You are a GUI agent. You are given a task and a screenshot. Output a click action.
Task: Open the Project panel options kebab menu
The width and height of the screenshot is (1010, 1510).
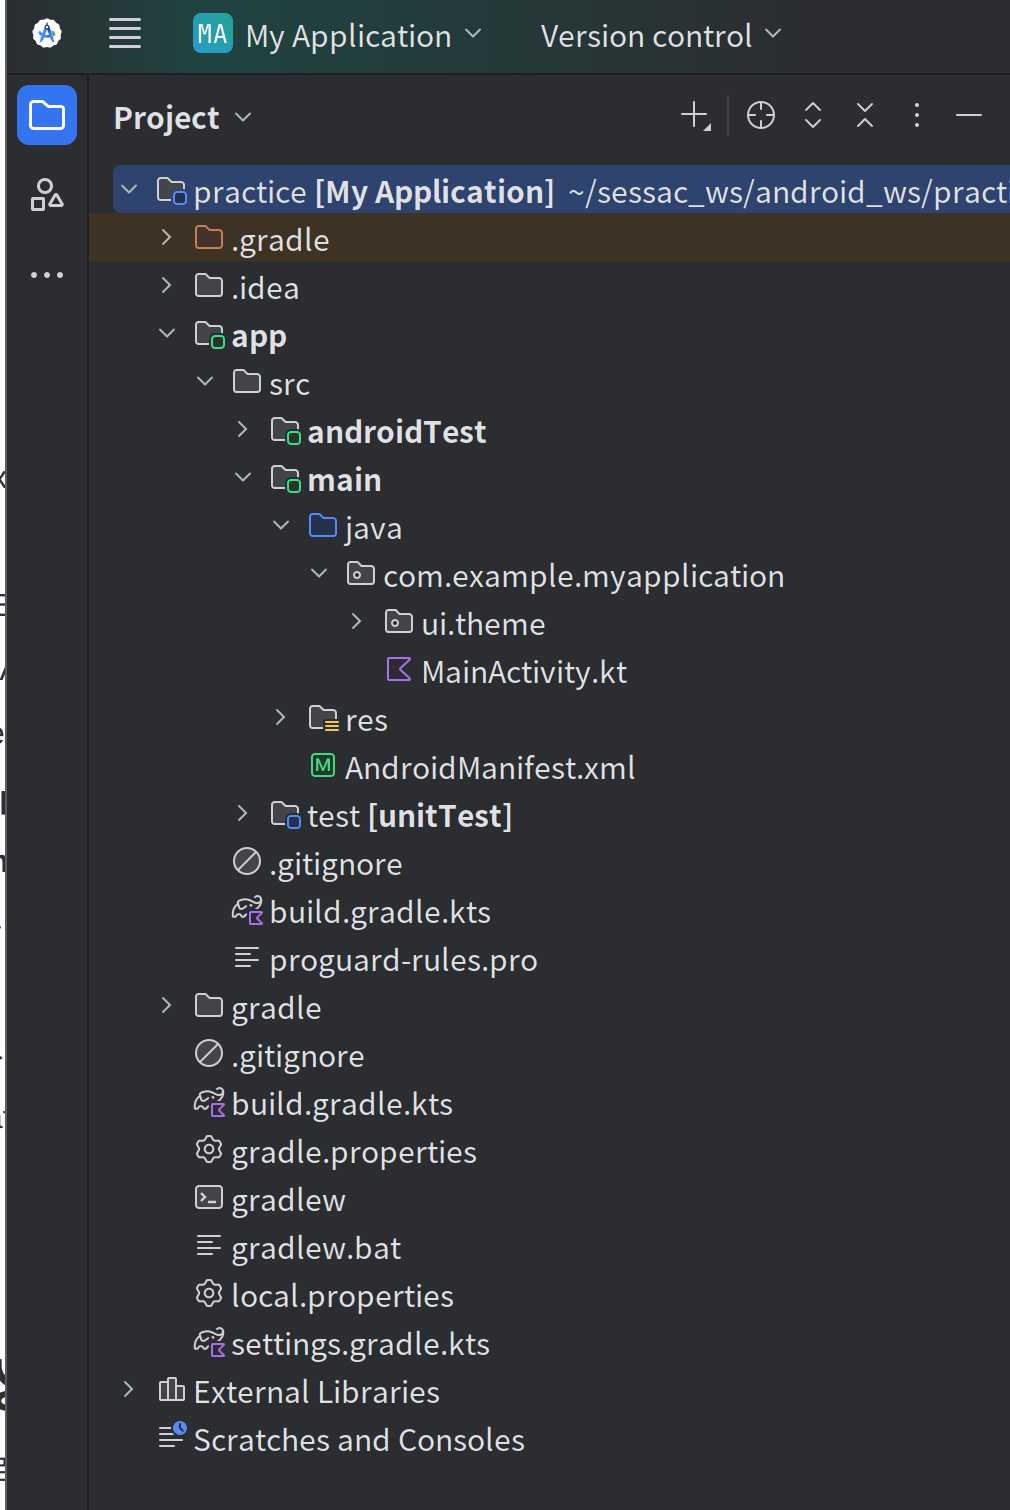[x=916, y=116]
